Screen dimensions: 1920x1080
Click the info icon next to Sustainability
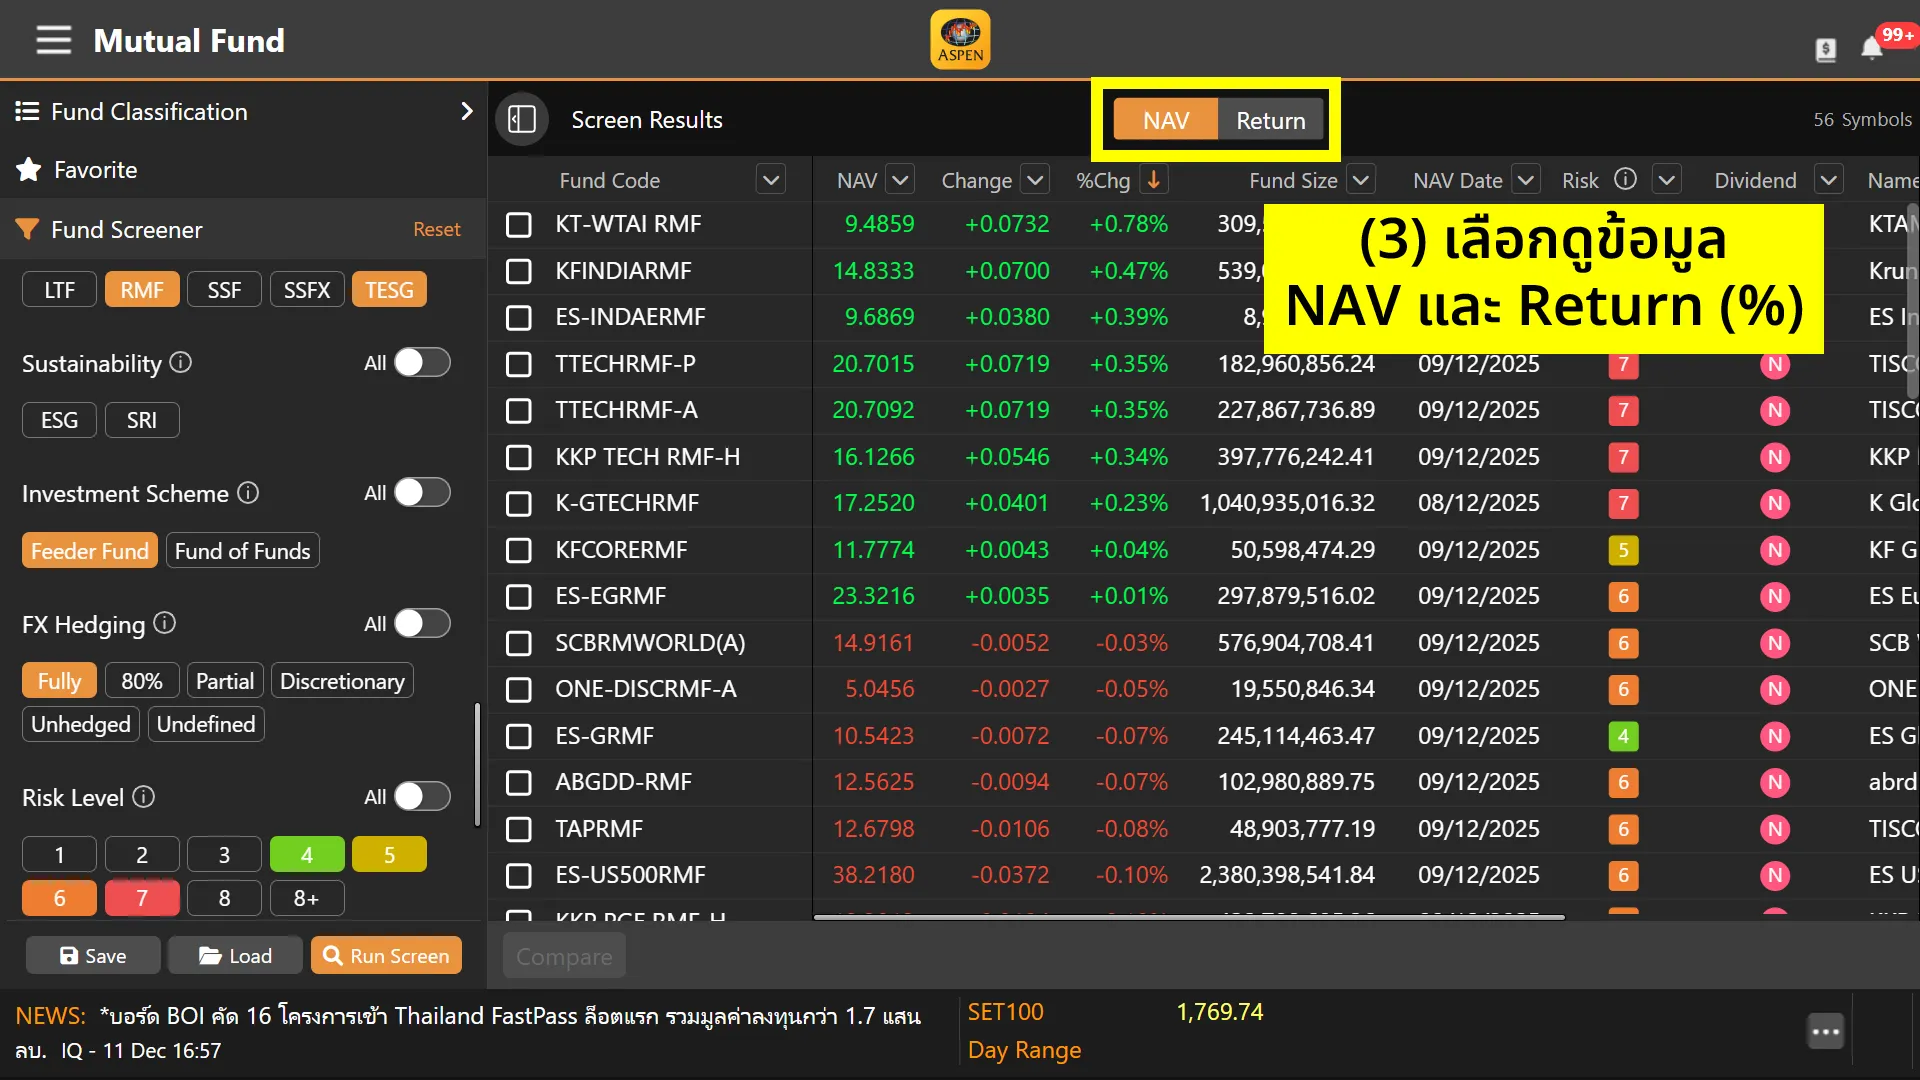pos(181,362)
